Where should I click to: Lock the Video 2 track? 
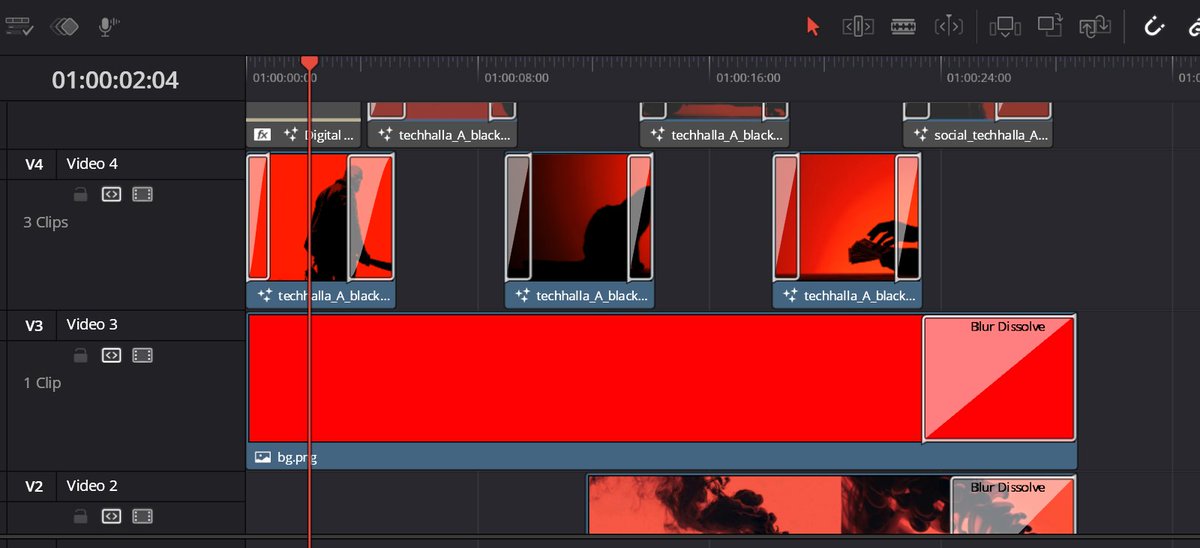coord(81,516)
